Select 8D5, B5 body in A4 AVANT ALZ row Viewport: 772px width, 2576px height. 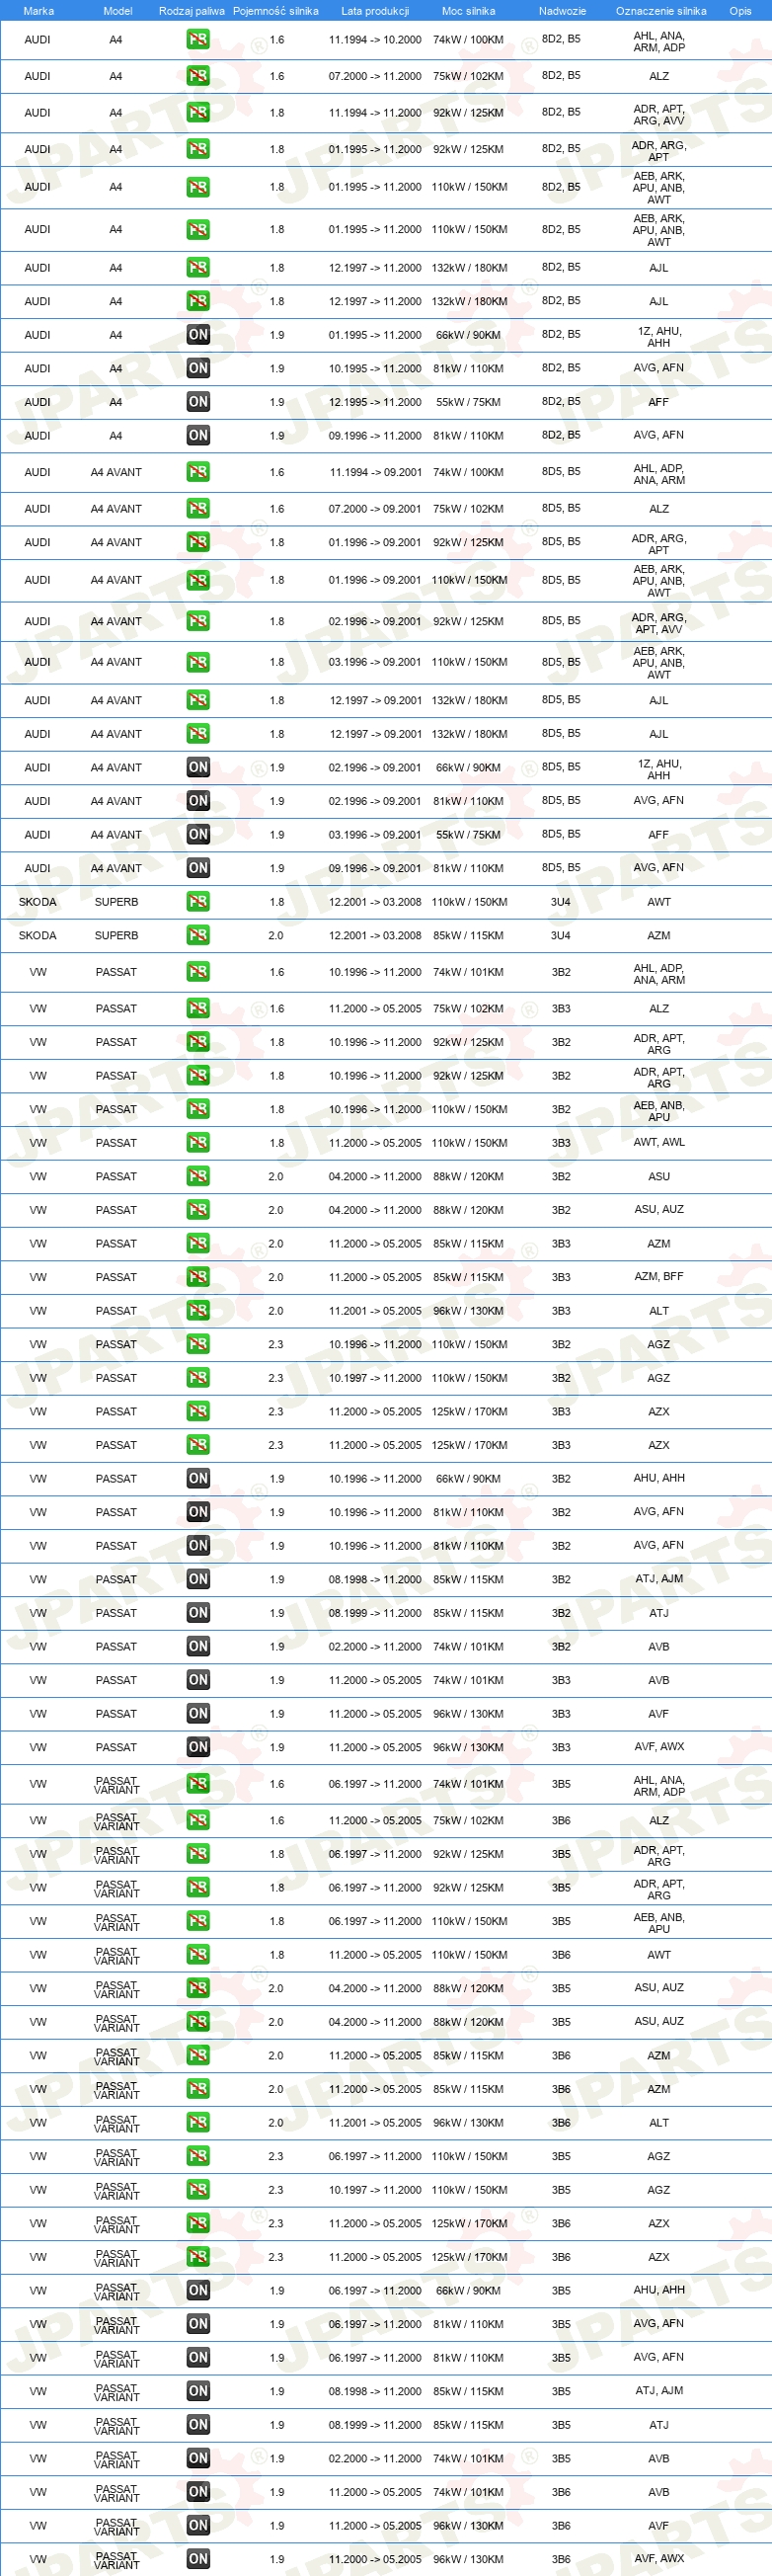click(x=561, y=508)
